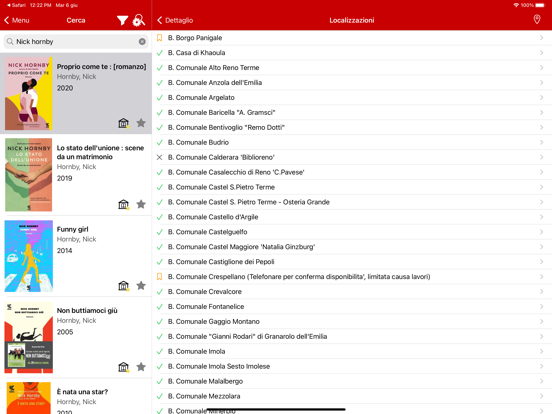Open advanced search settings icon

138,20
